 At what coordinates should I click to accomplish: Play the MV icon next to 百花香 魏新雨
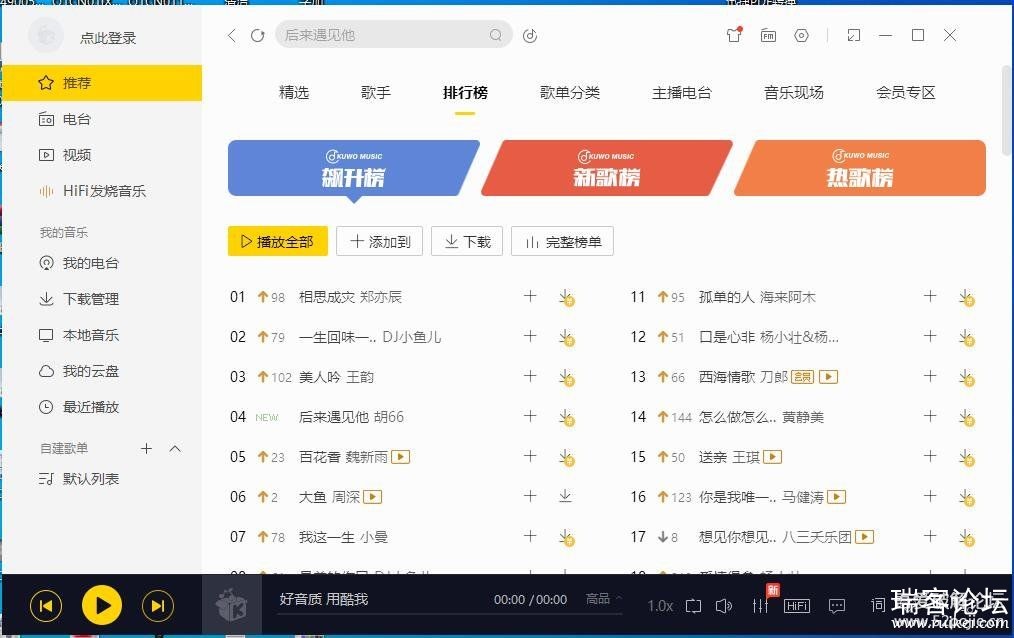400,457
